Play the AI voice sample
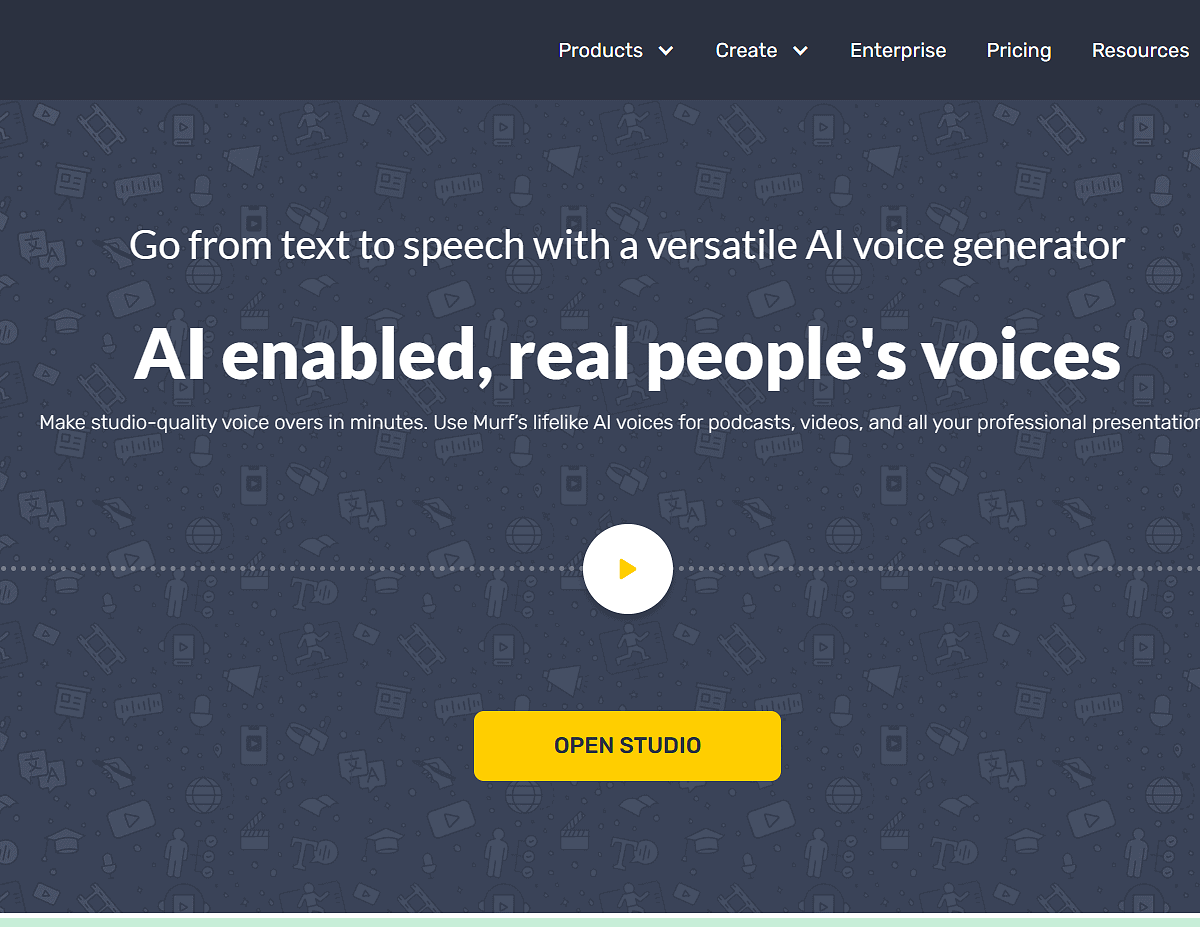 coord(627,569)
